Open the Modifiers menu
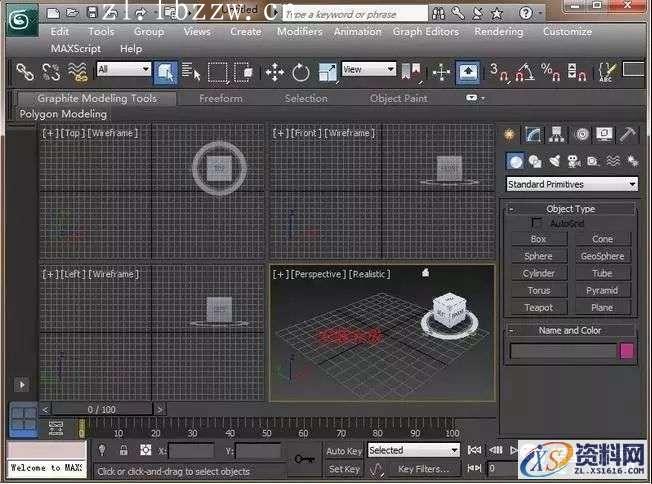Screen dimensions: 652x484 pyautogui.click(x=299, y=32)
